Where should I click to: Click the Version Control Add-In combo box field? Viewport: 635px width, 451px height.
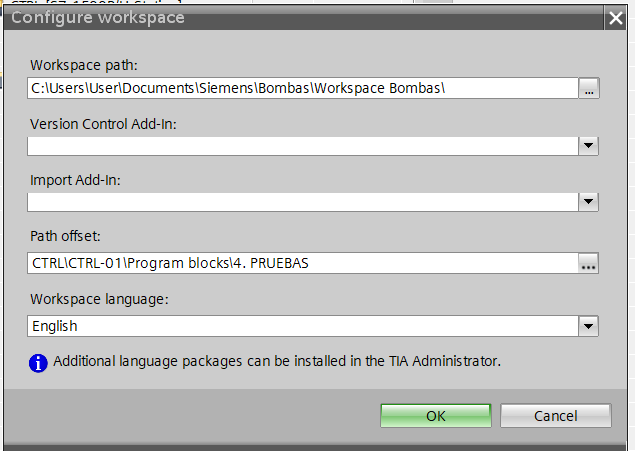click(x=302, y=146)
